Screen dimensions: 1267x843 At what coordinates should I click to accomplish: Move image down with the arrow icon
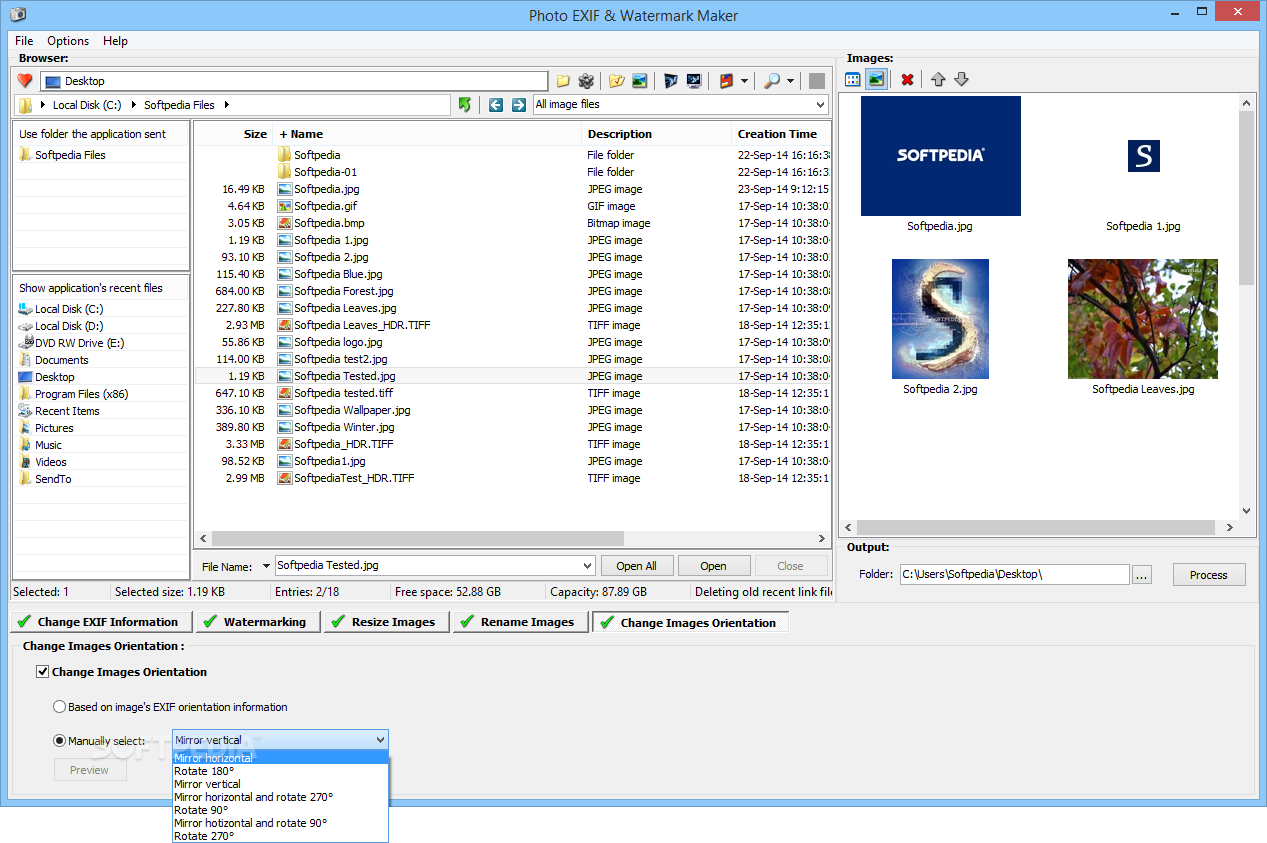point(961,79)
